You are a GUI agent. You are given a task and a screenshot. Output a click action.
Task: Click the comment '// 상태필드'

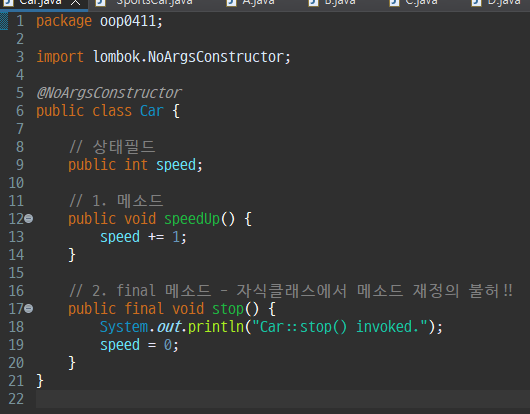(112, 147)
